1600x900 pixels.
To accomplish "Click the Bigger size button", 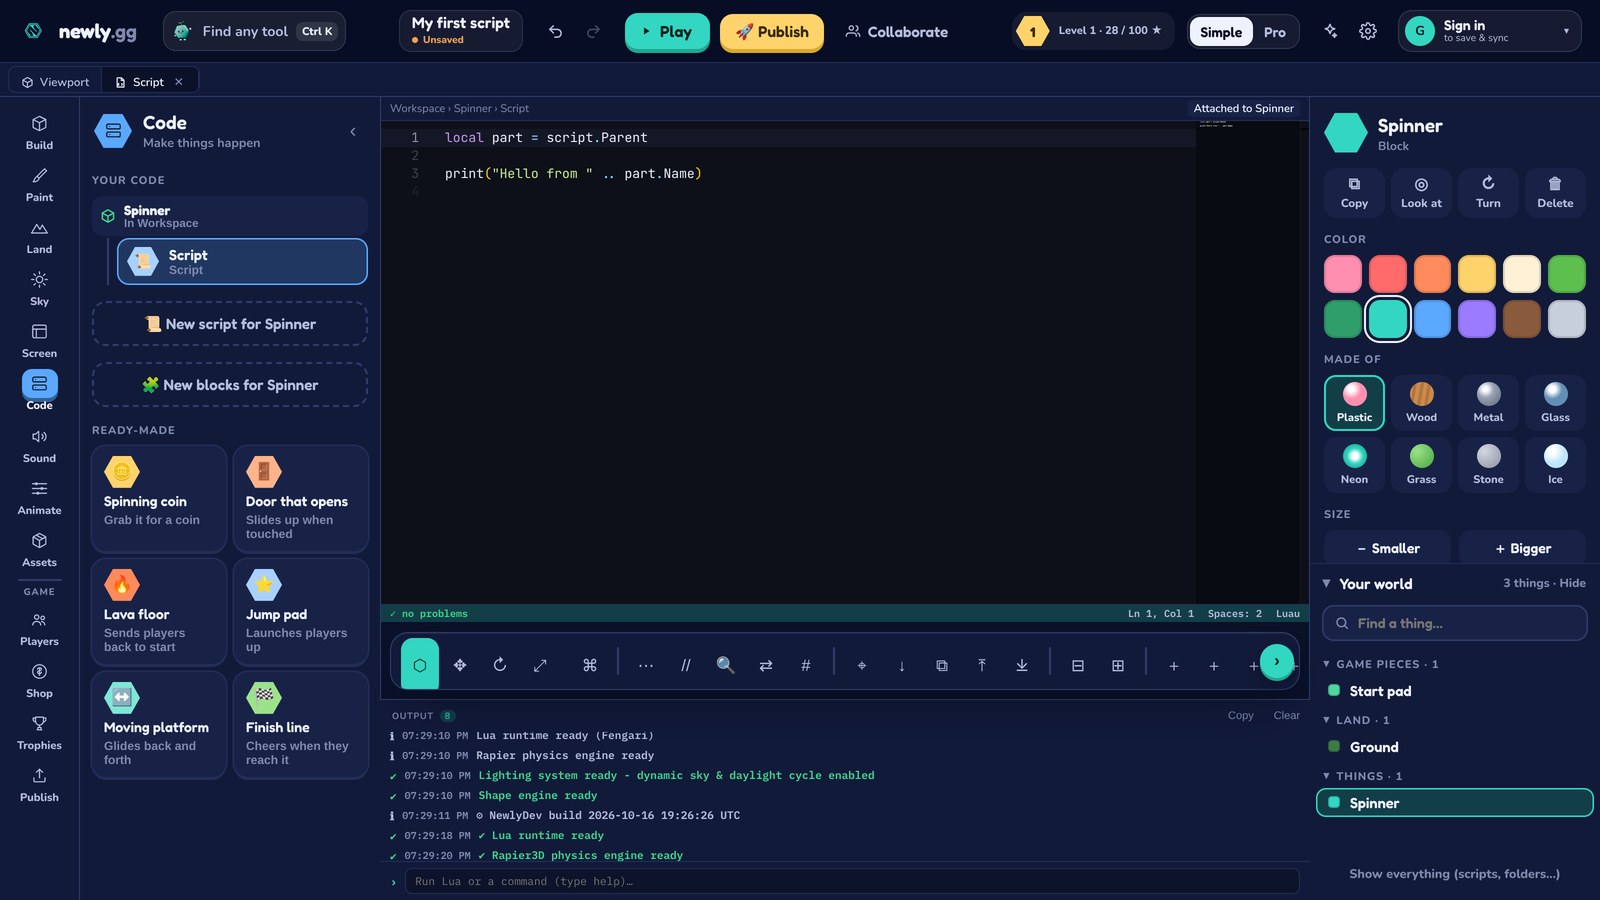I will (1522, 548).
